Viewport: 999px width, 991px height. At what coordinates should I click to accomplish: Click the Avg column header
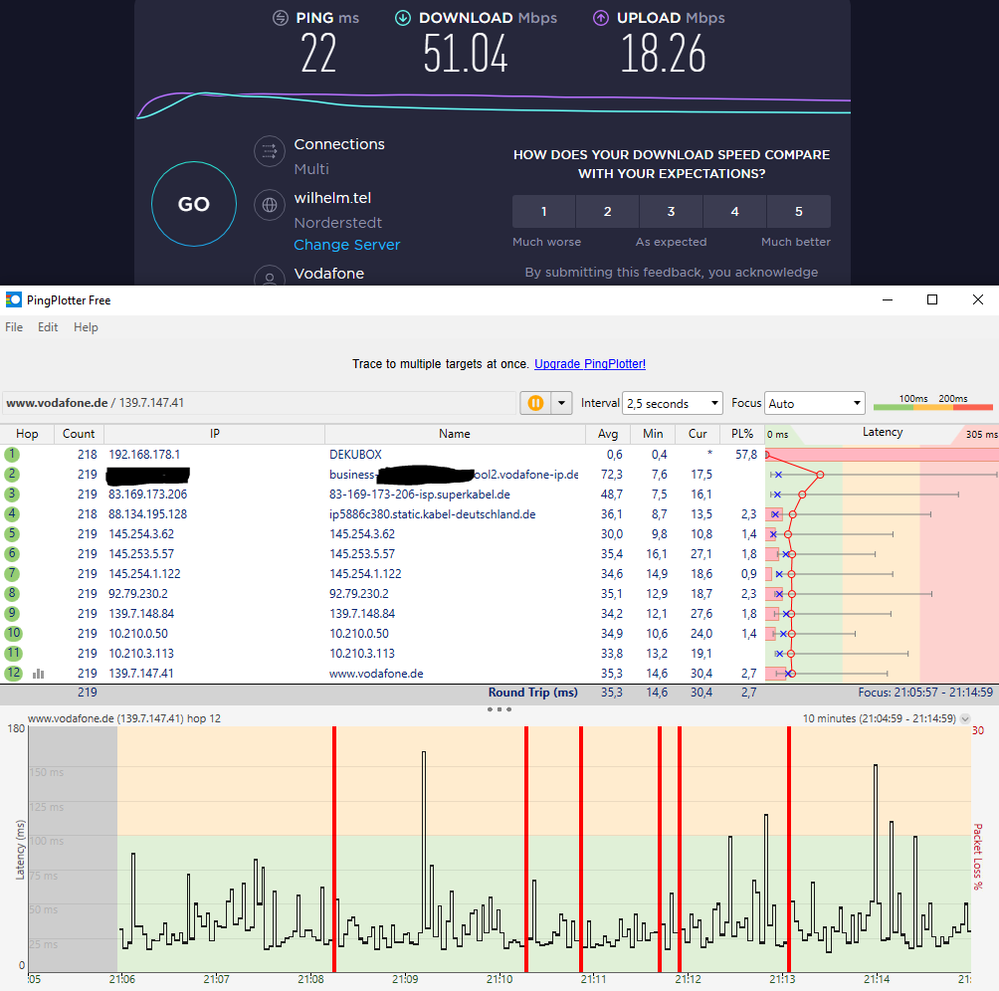608,433
